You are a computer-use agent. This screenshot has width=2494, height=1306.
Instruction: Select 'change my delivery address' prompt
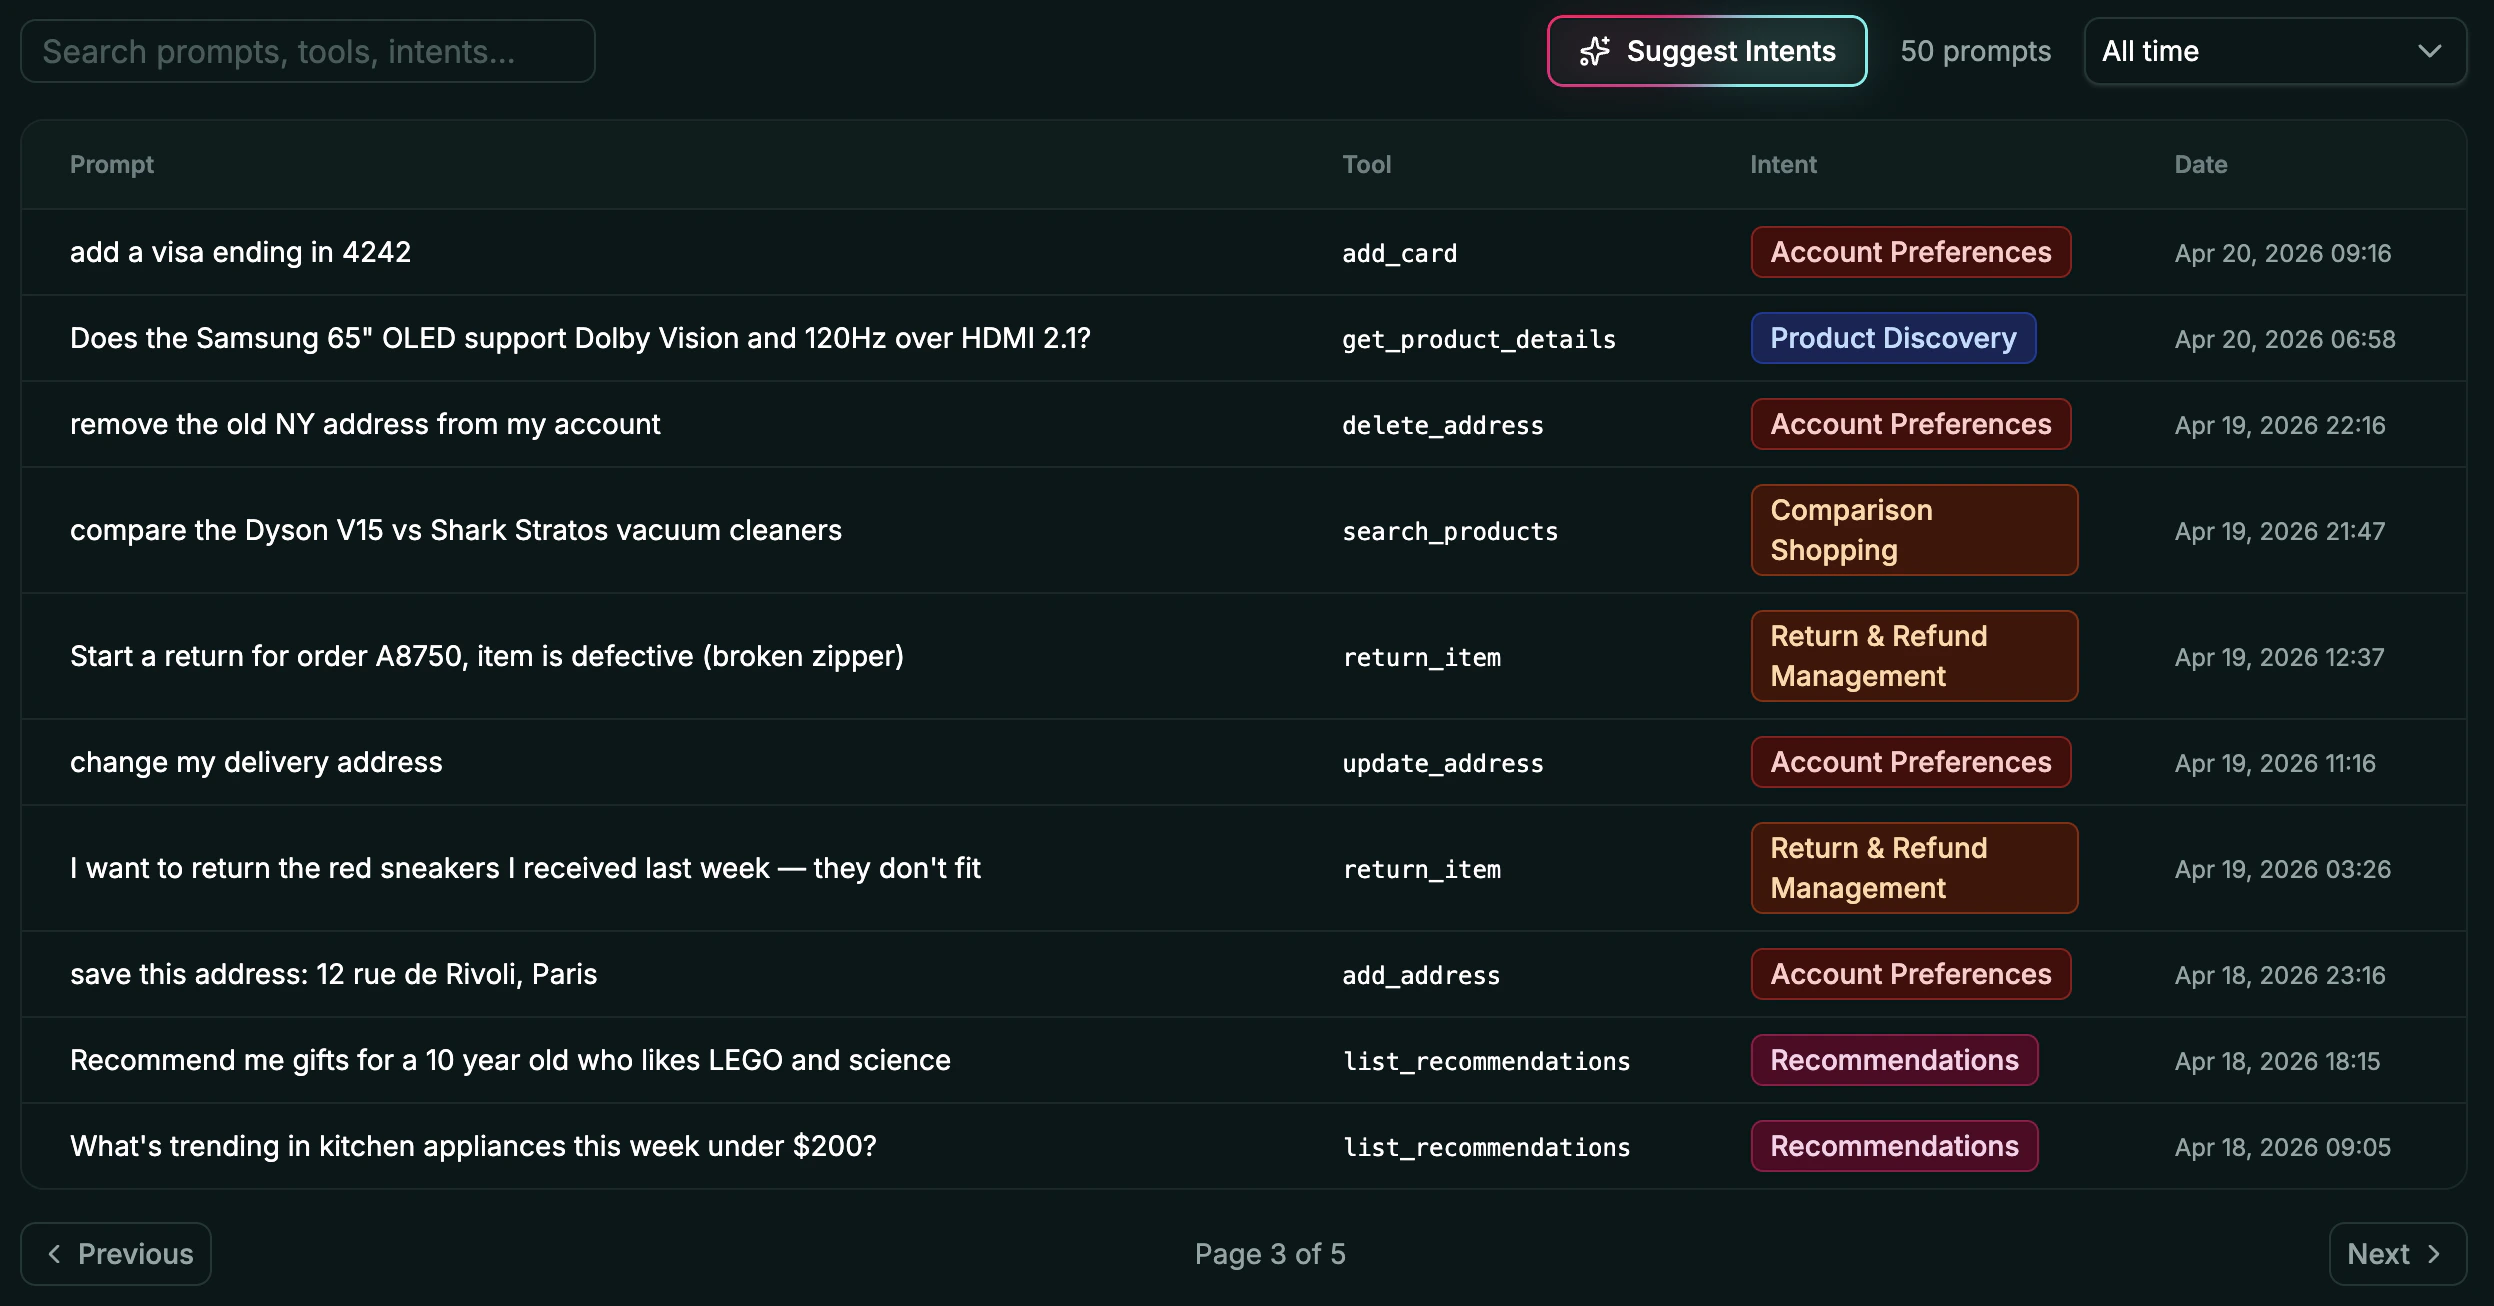(x=256, y=762)
